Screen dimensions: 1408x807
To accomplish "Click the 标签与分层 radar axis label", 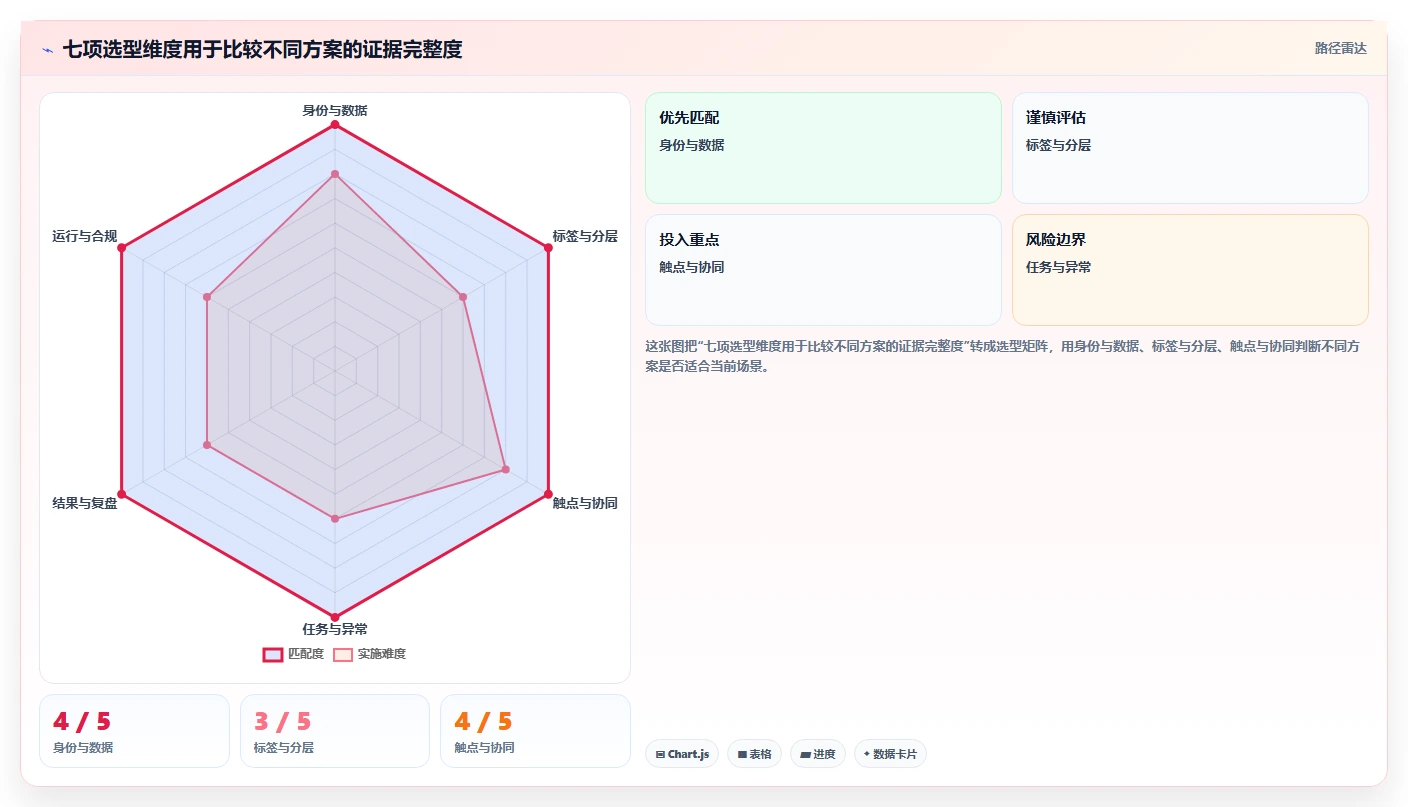I will 585,236.
